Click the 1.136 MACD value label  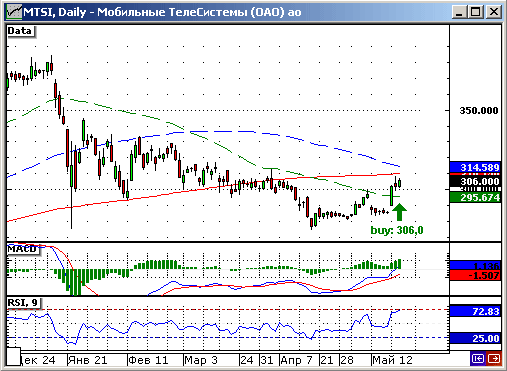(x=475, y=265)
